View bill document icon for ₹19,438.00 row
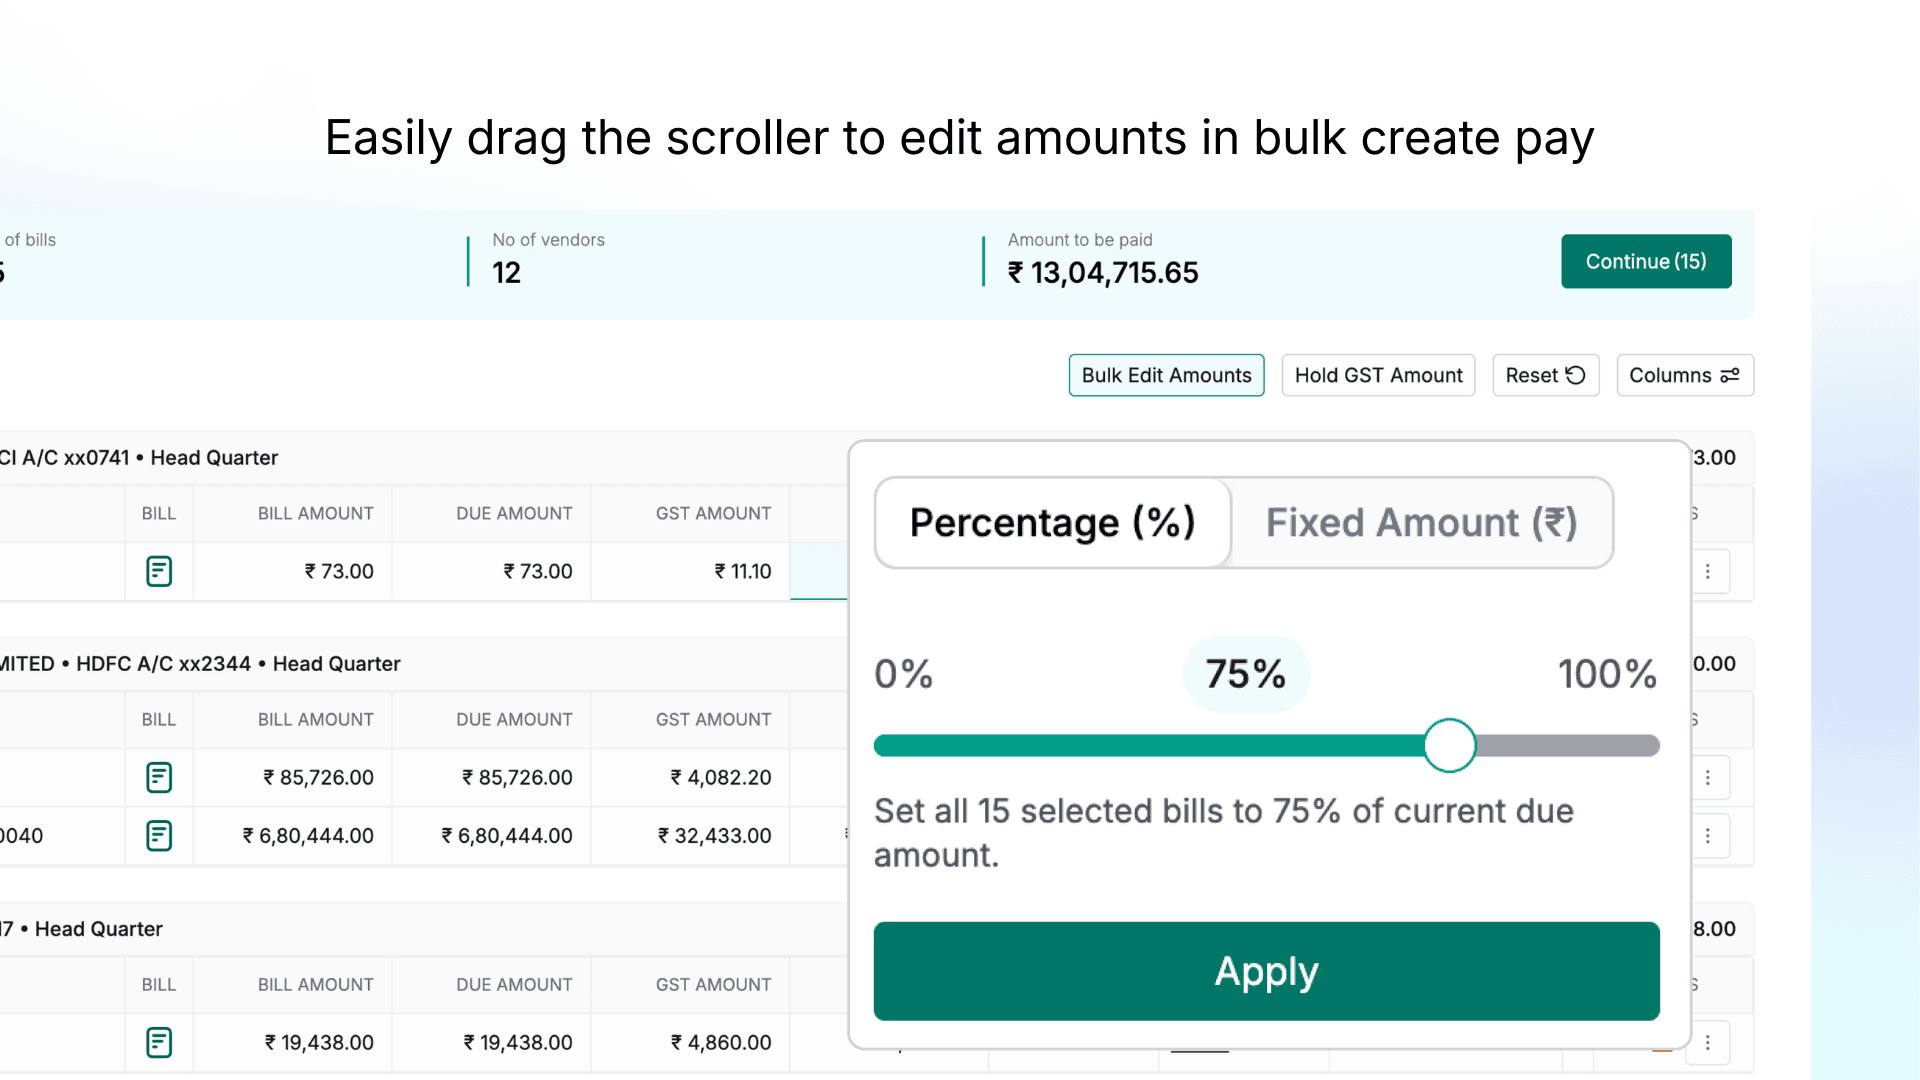 159,1042
